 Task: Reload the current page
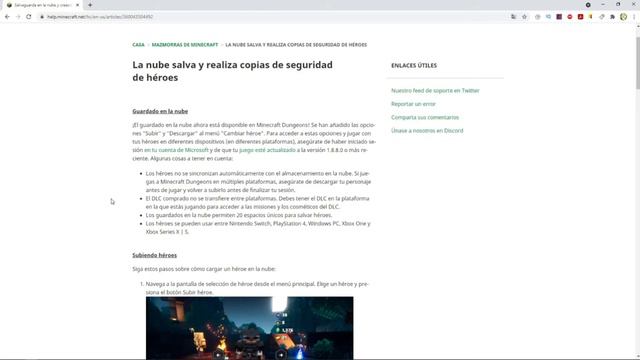[29, 17]
